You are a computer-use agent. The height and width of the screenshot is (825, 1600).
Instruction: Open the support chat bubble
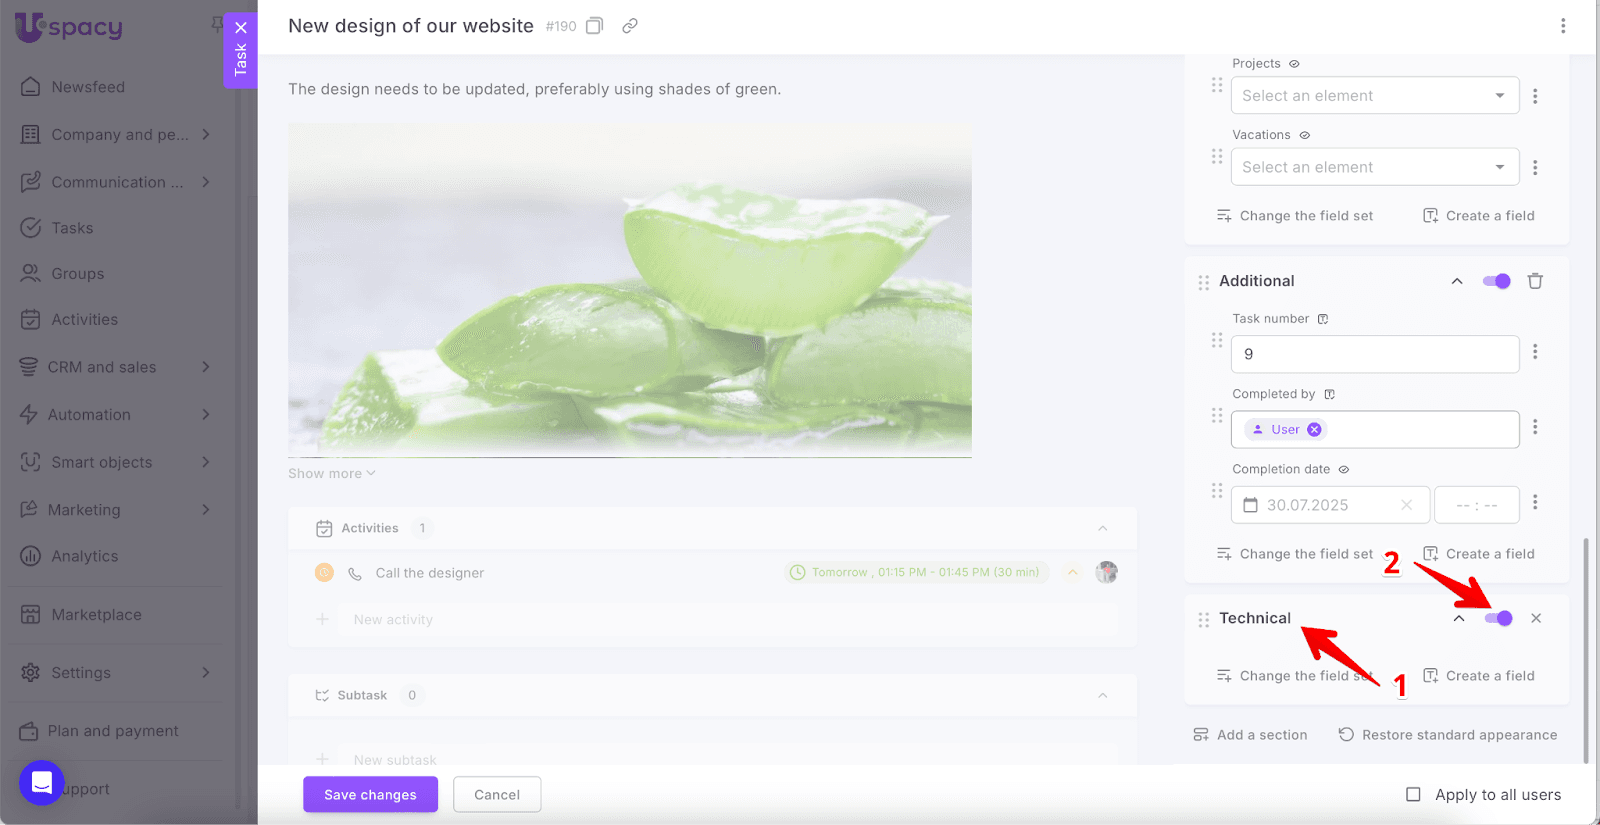click(x=42, y=782)
